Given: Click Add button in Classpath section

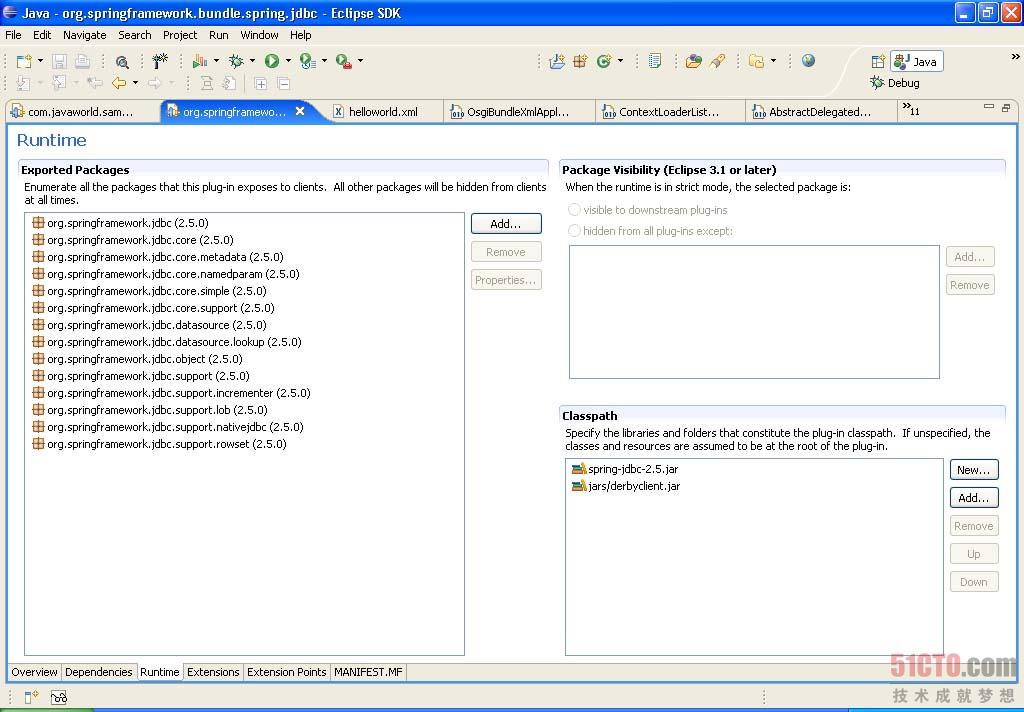Looking at the screenshot, I should coord(974,498).
